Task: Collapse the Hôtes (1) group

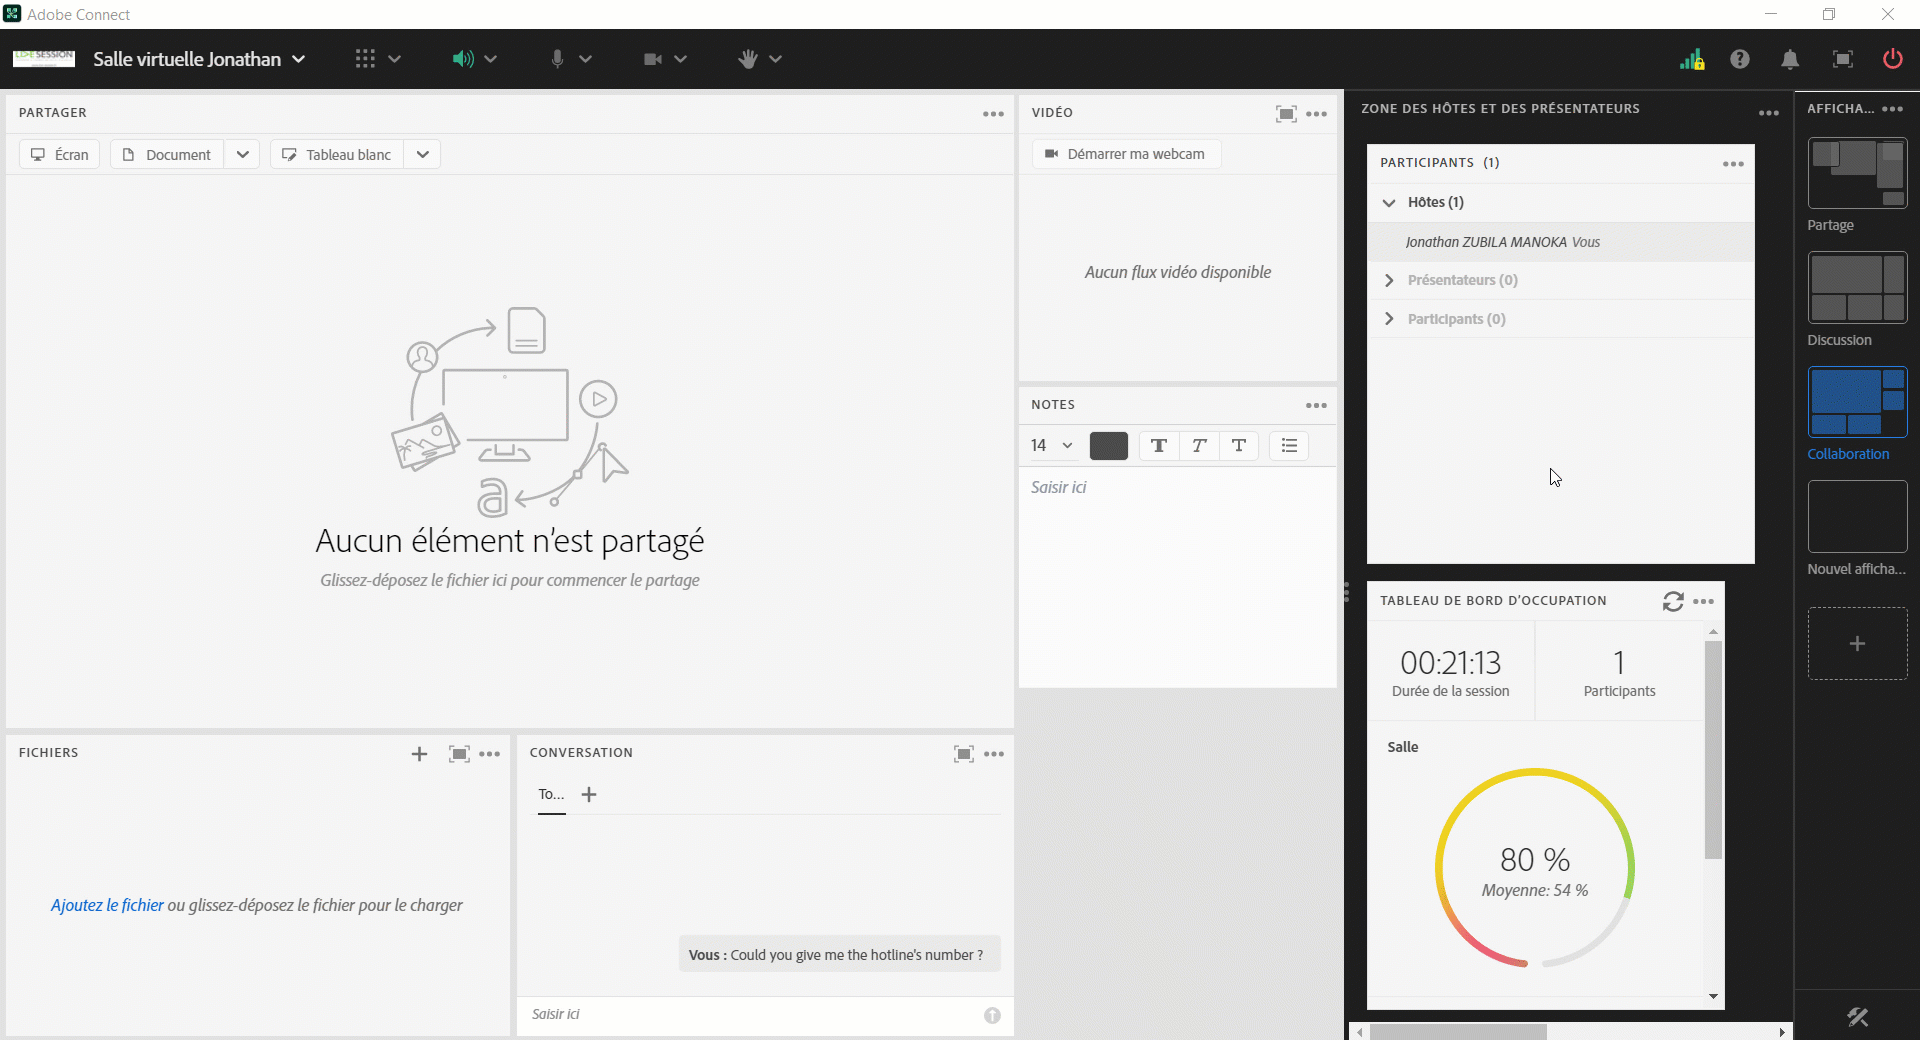Action: click(x=1389, y=202)
